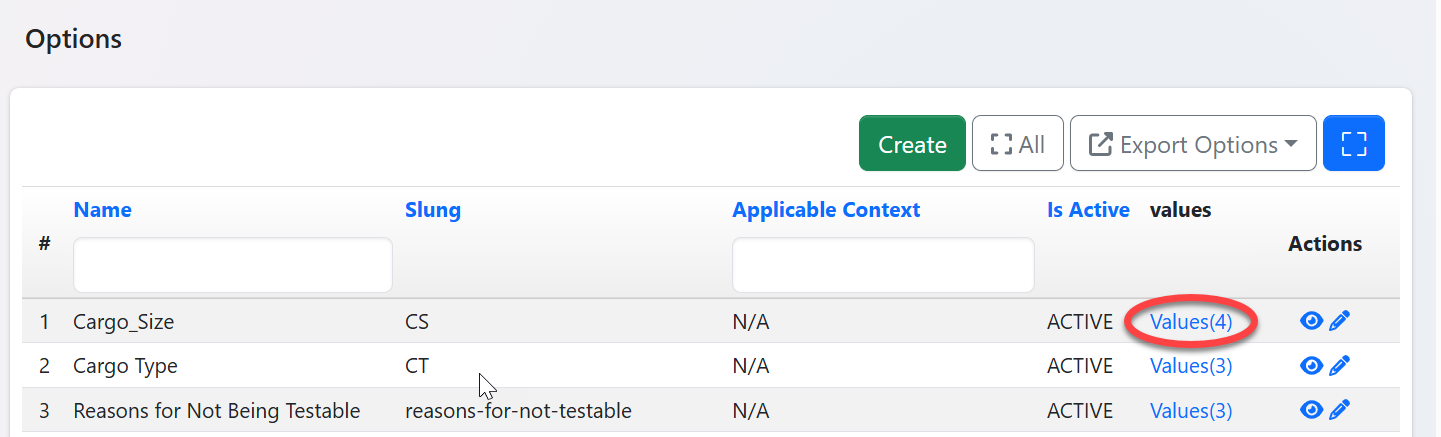Focus the Applicable Context filter input
The height and width of the screenshot is (437, 1441).
[882, 265]
